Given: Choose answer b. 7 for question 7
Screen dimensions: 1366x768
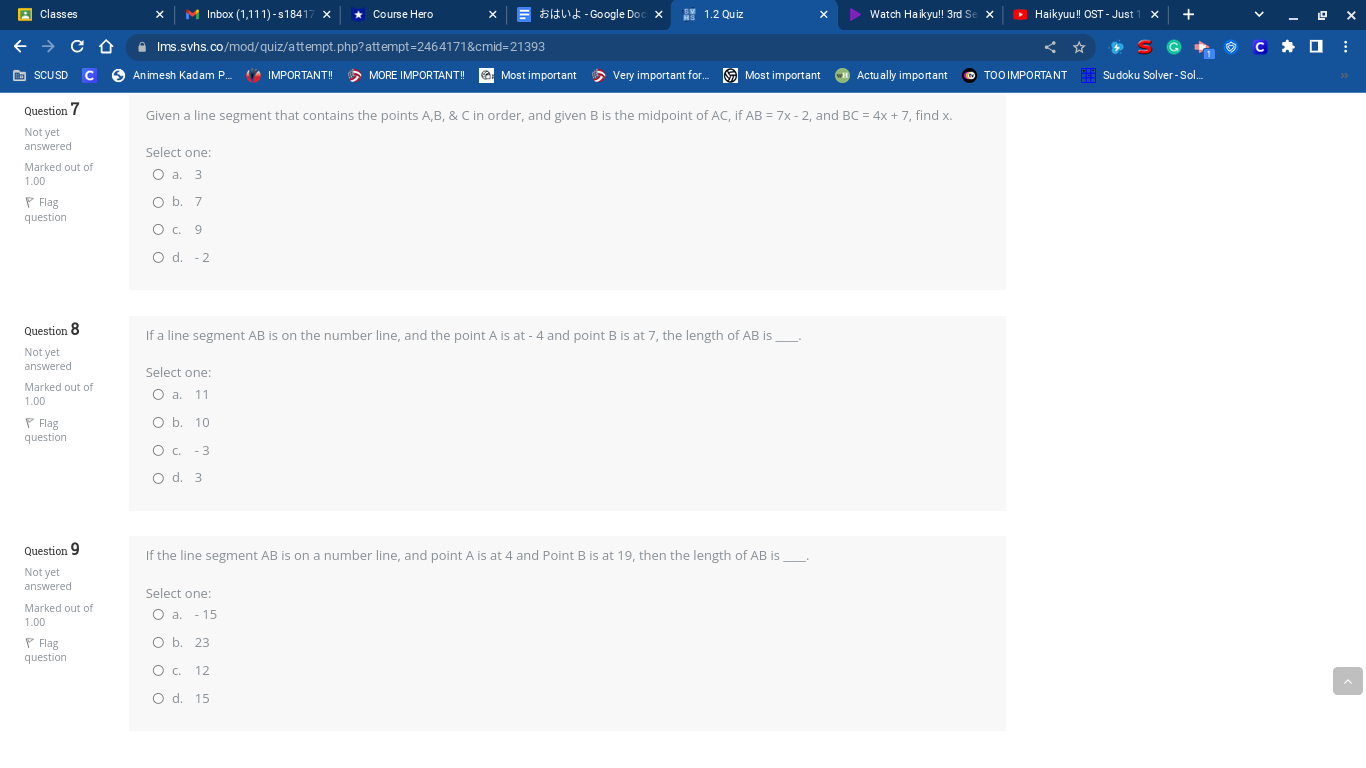Looking at the screenshot, I should point(158,202).
